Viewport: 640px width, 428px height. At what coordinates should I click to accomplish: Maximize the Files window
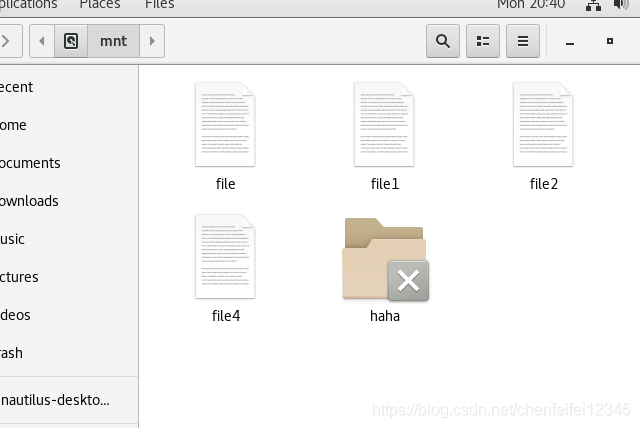pyautogui.click(x=610, y=41)
